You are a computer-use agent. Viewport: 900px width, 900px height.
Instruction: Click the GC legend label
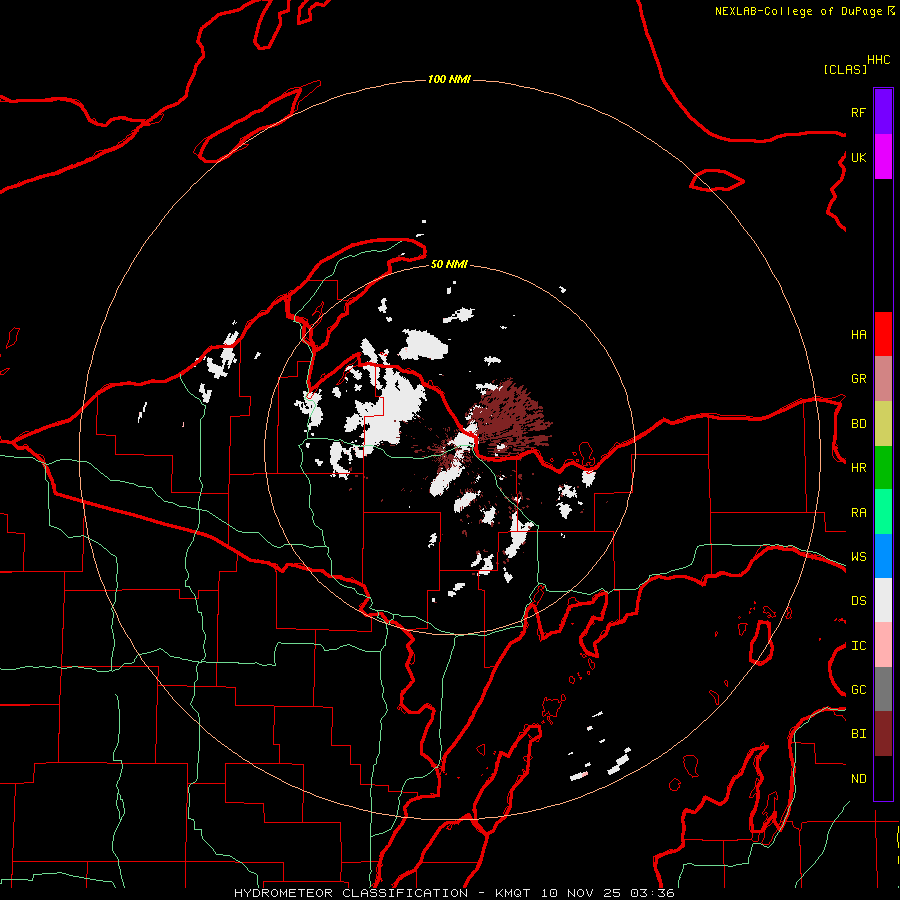click(x=858, y=690)
